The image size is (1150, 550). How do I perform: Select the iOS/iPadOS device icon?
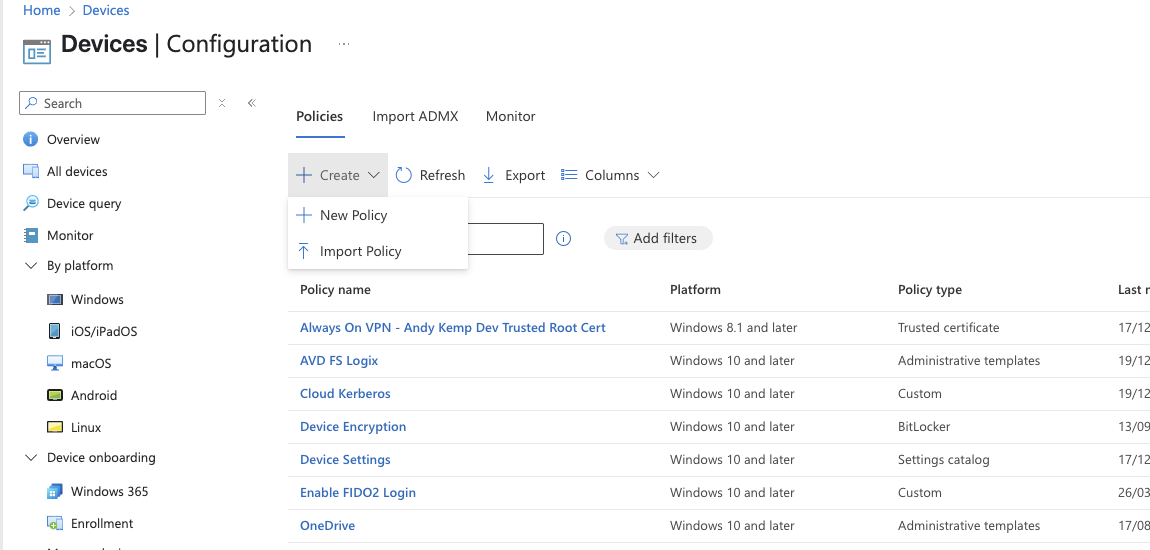55,332
